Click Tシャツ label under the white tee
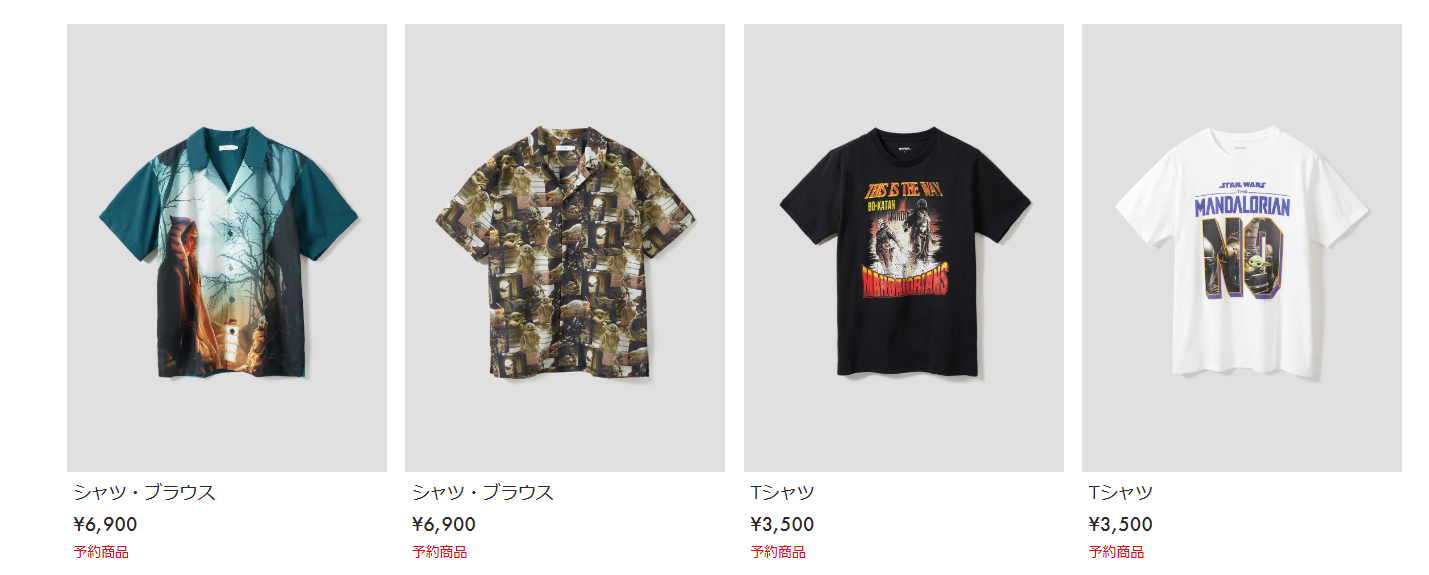The height and width of the screenshot is (575, 1429). [1121, 492]
